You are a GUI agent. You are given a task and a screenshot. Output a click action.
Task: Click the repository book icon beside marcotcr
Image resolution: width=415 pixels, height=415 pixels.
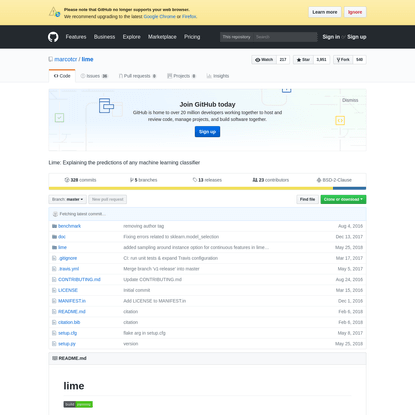click(x=51, y=59)
